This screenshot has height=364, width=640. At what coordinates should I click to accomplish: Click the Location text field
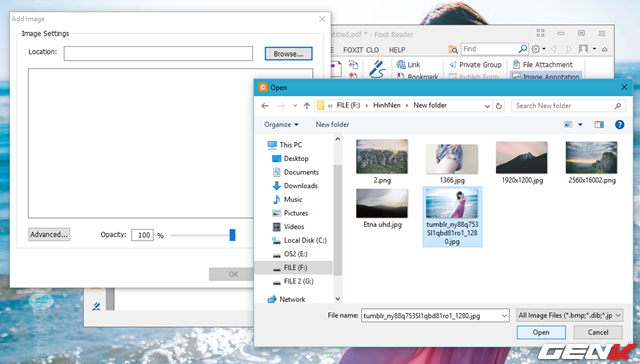coord(158,53)
